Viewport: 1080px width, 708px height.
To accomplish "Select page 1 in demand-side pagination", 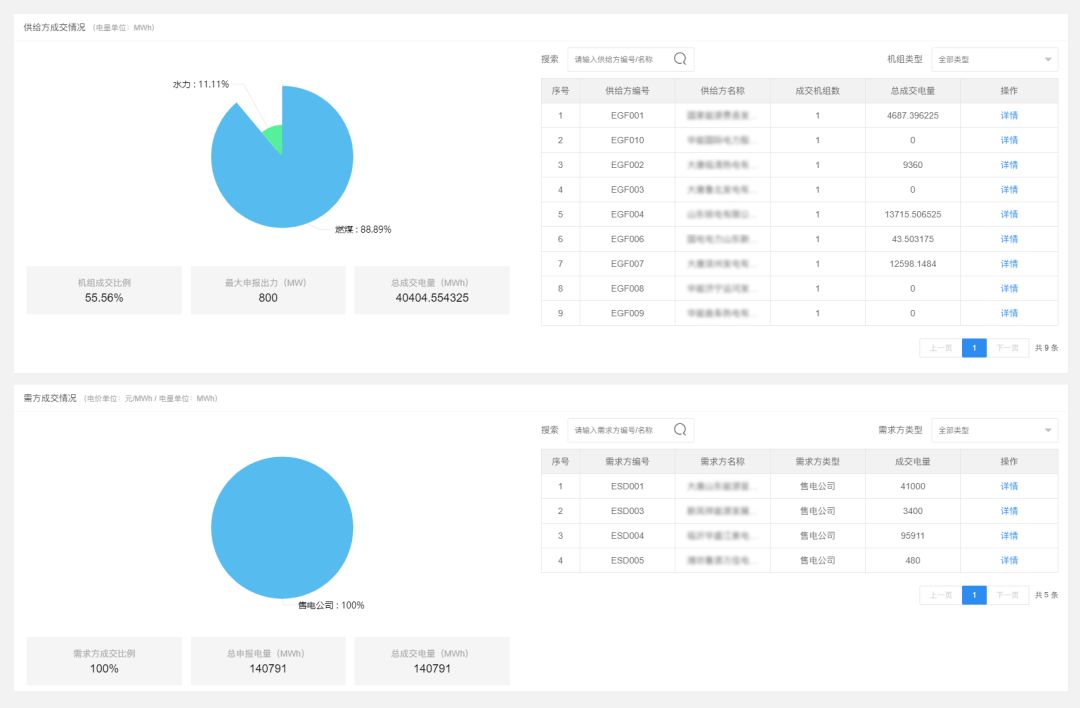I will [974, 596].
